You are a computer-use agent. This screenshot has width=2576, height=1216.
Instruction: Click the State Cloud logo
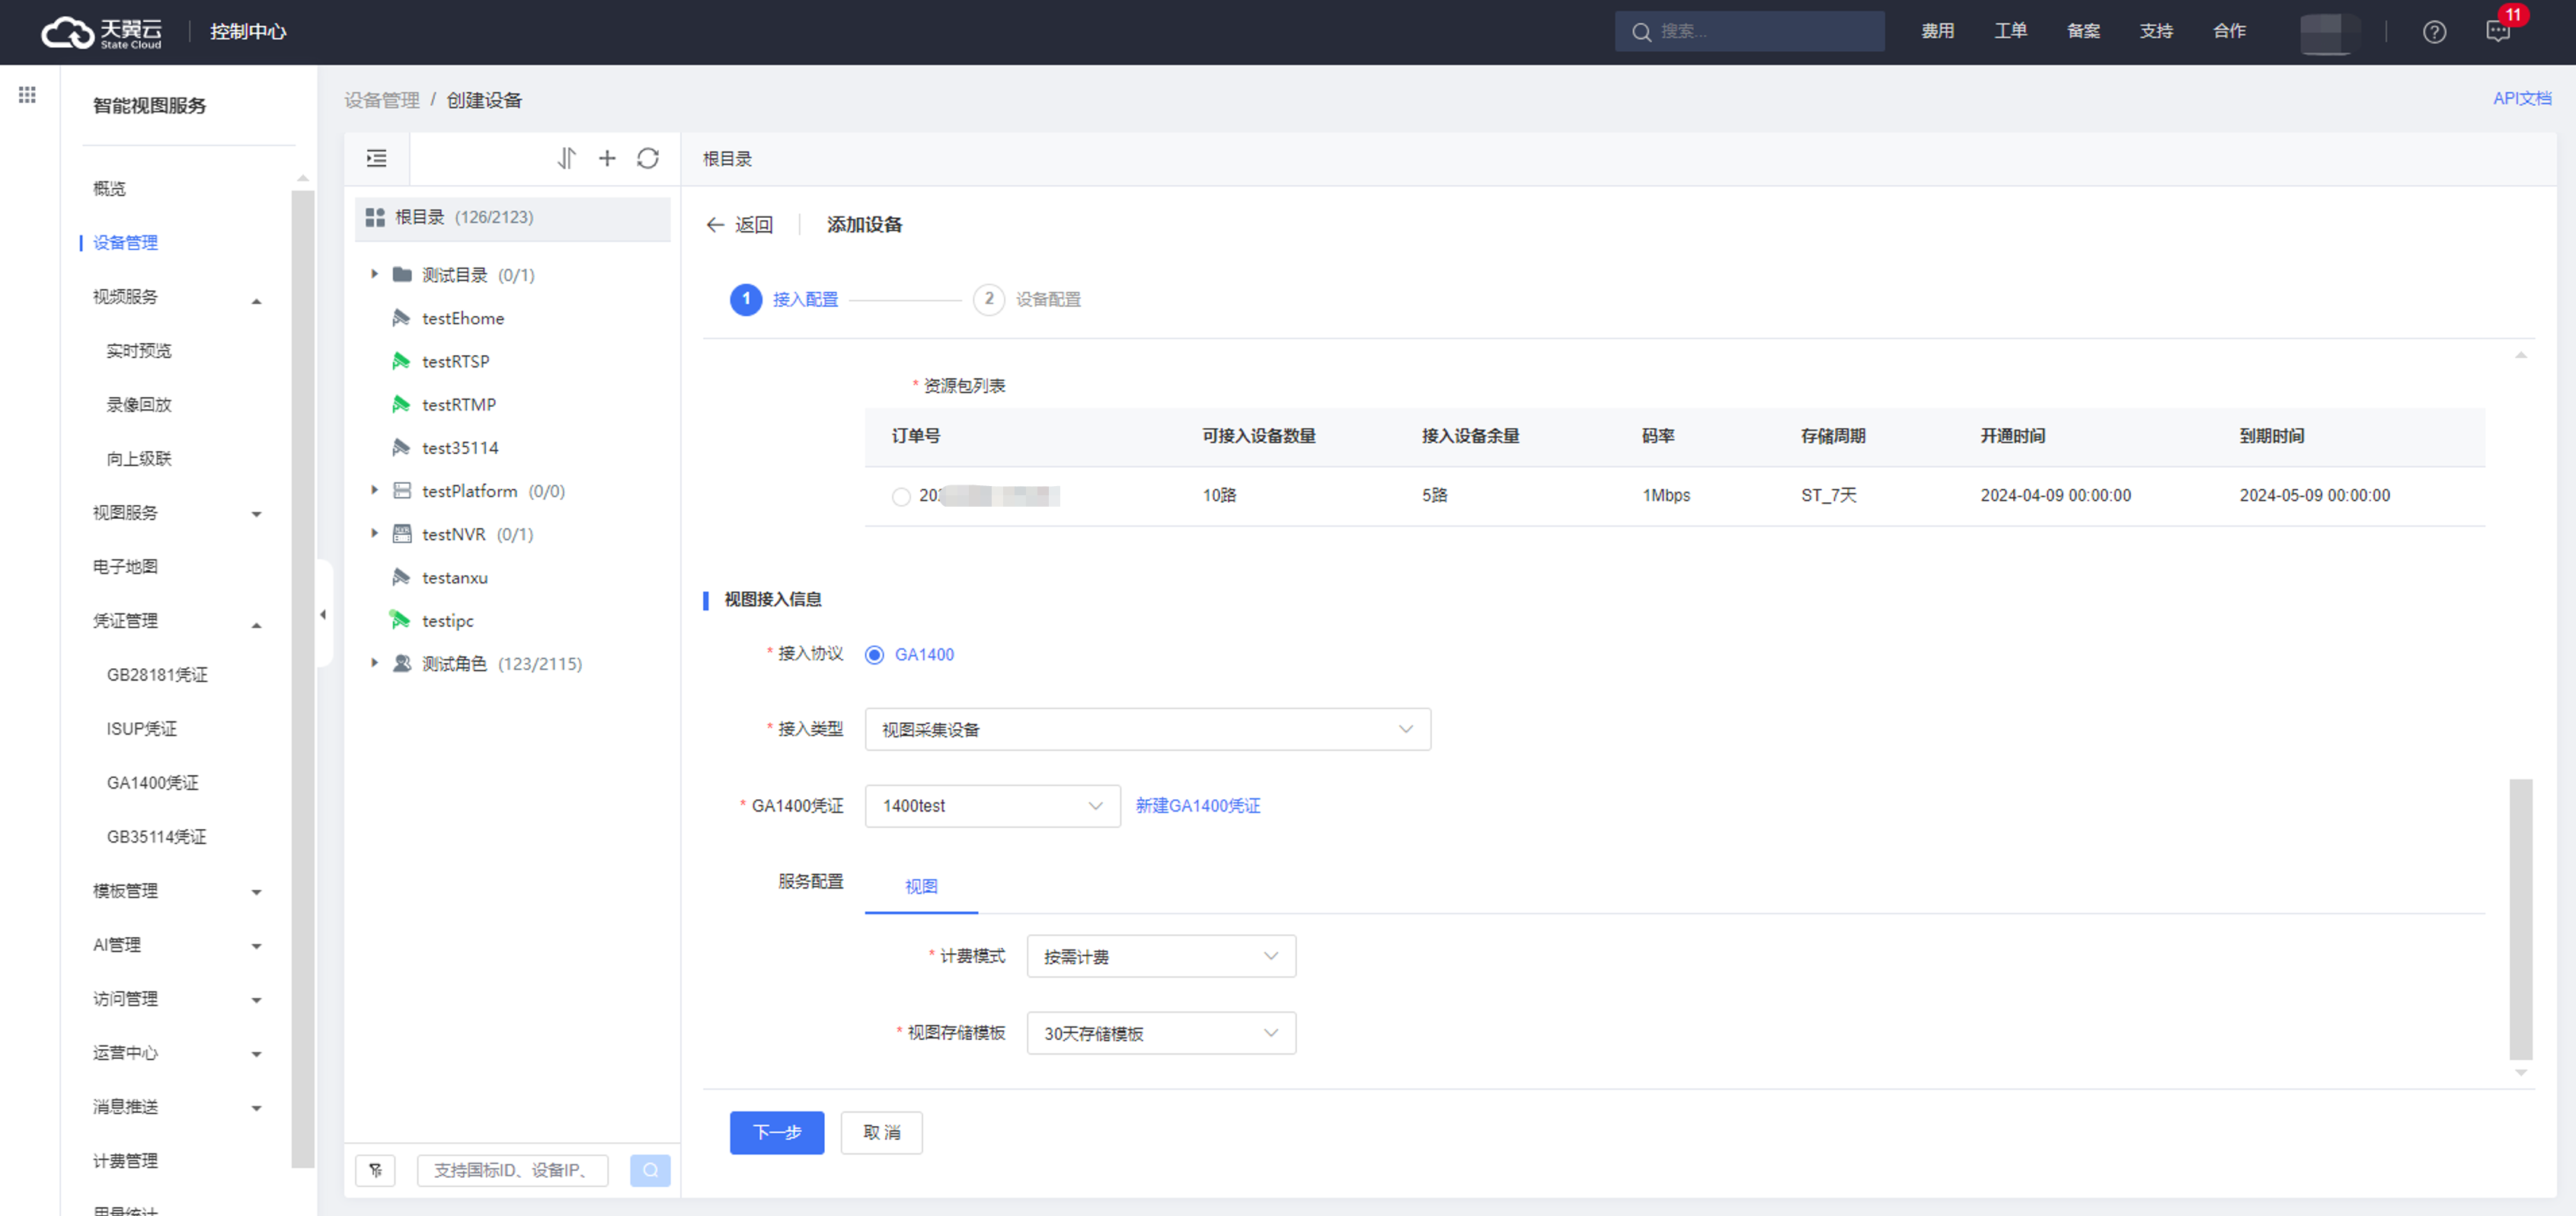101,32
